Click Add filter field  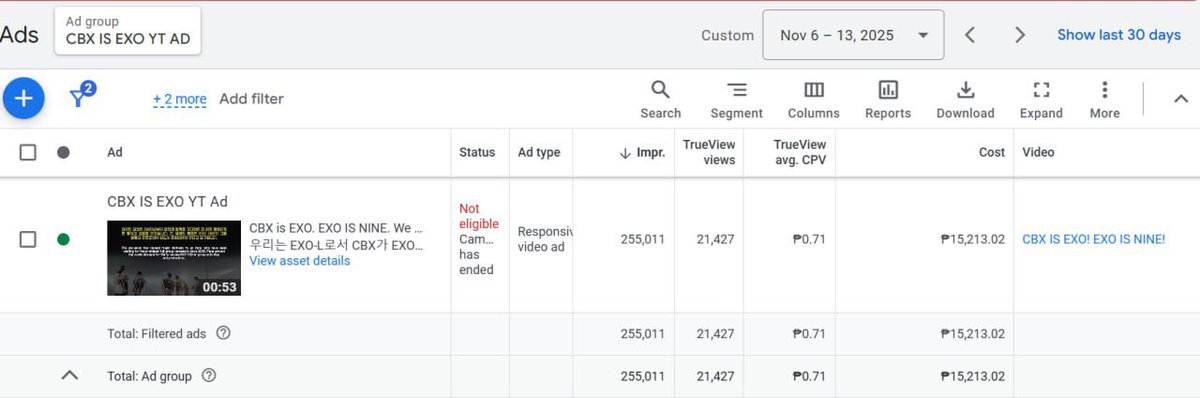(x=251, y=99)
